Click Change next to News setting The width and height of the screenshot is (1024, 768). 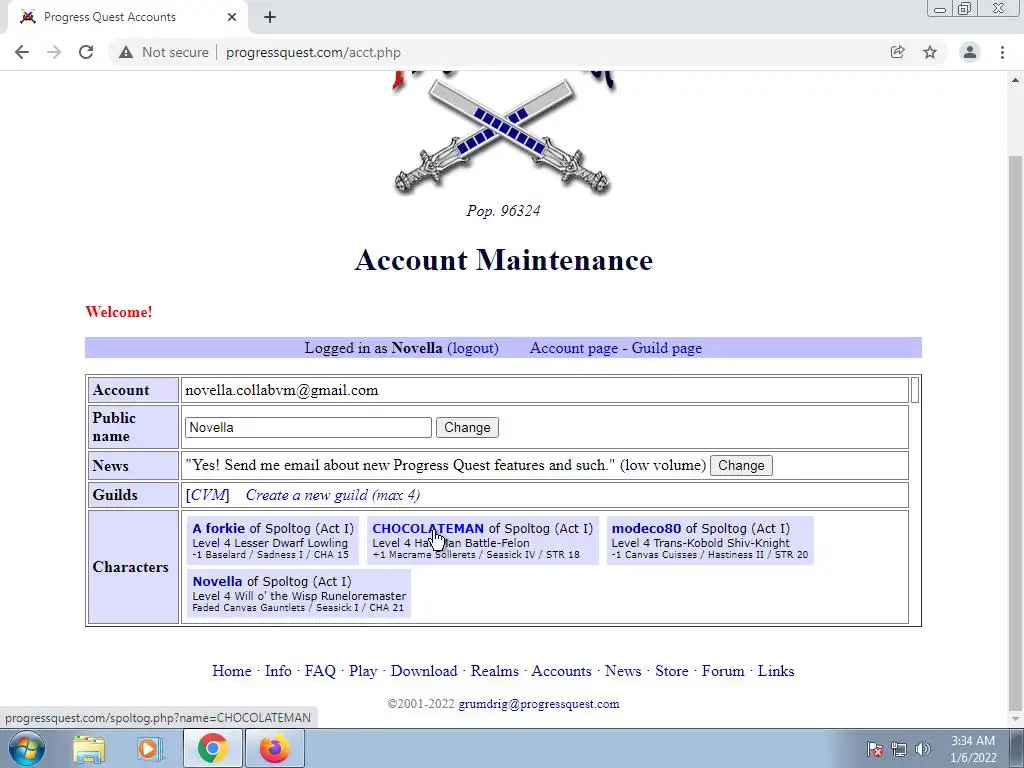coord(741,466)
